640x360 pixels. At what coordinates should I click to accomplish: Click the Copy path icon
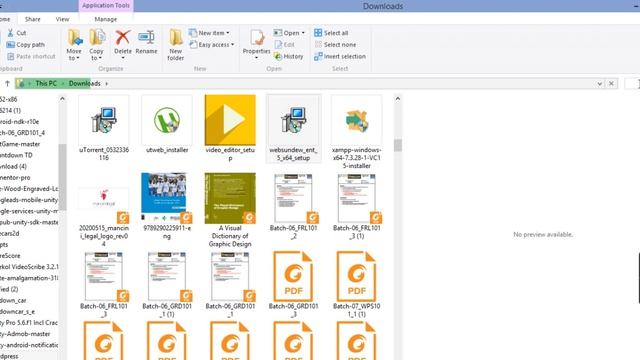[x=11, y=44]
